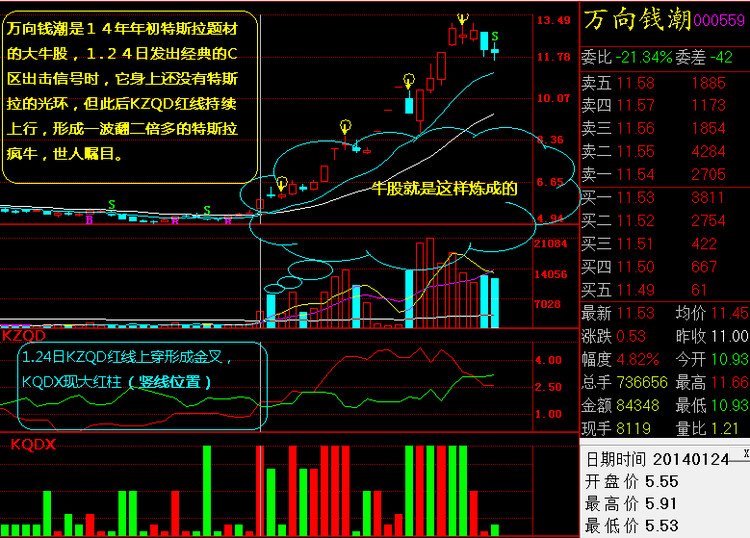Viewport: 750px width, 538px height.
Task: Click 卖二 volume 4284
Action: pyautogui.click(x=708, y=152)
